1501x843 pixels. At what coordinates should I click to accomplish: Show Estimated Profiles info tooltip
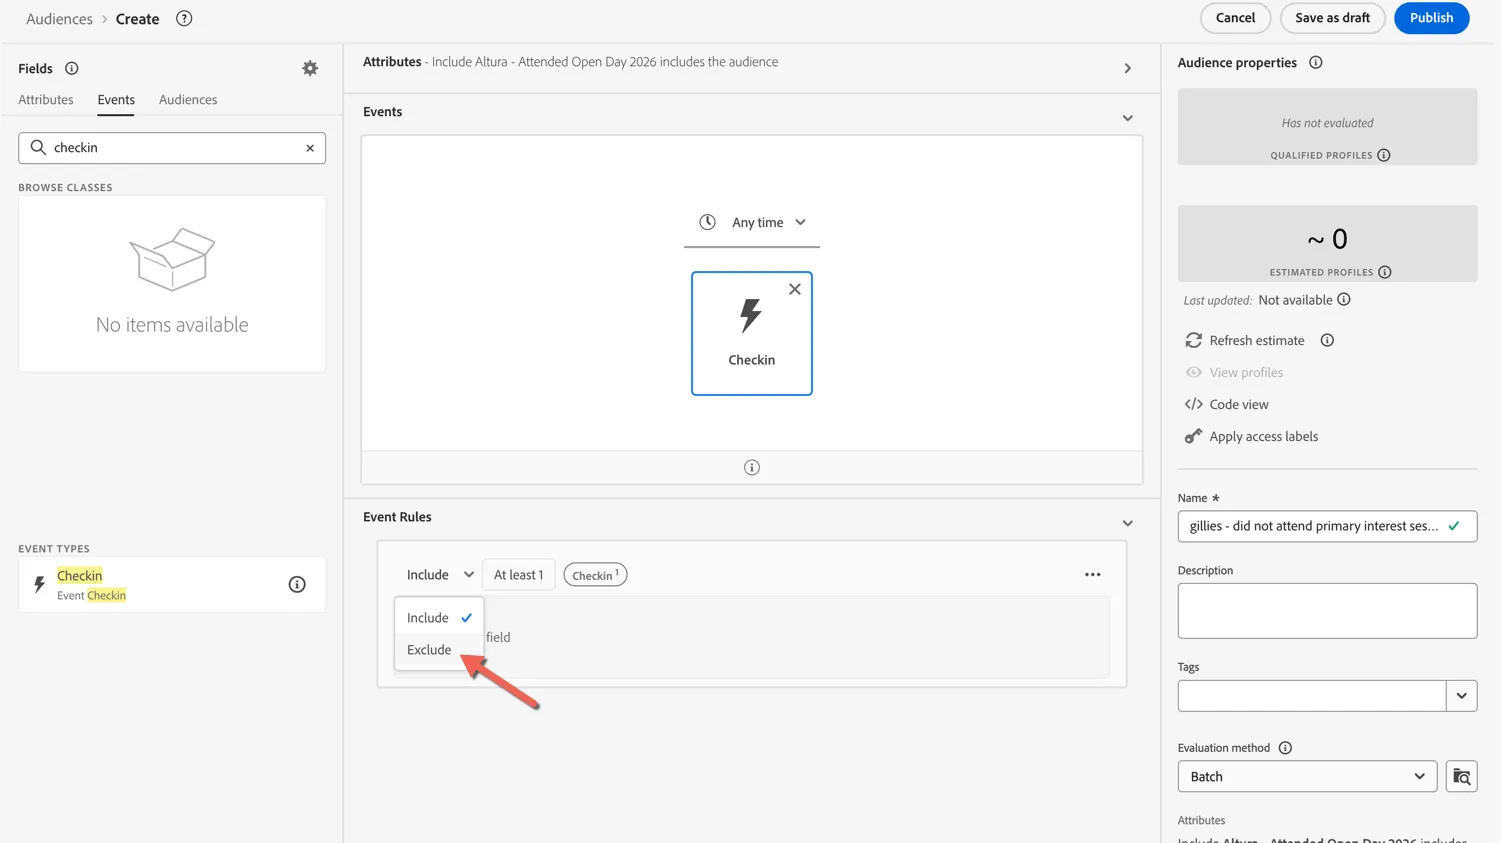[1385, 272]
